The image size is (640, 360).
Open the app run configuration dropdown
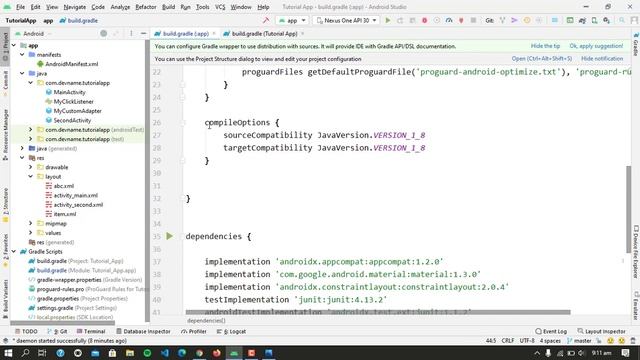pyautogui.click(x=292, y=20)
